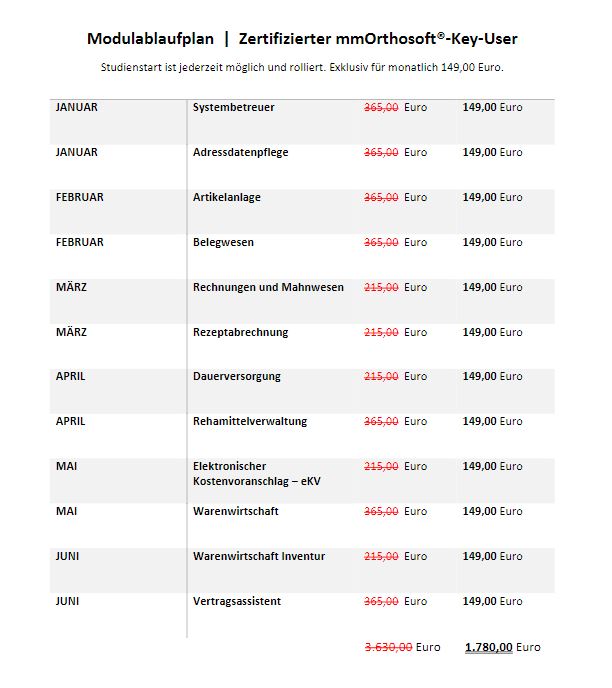Select the first JANUAR month label

point(76,107)
